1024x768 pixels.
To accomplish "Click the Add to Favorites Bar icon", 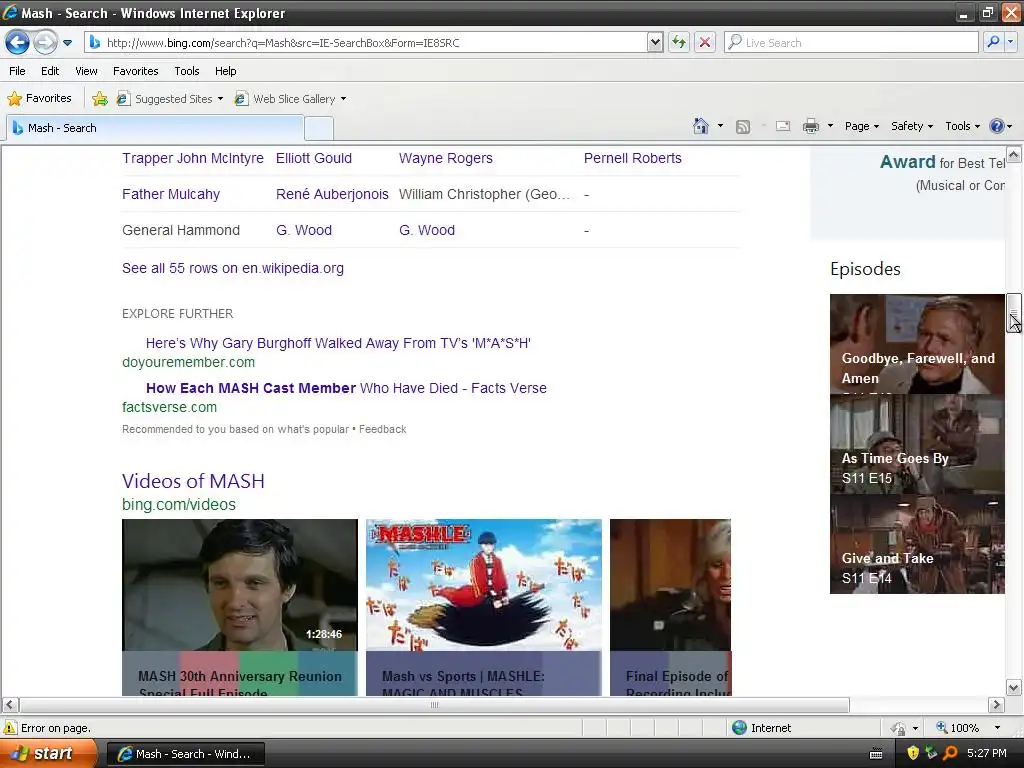I will coord(100,99).
